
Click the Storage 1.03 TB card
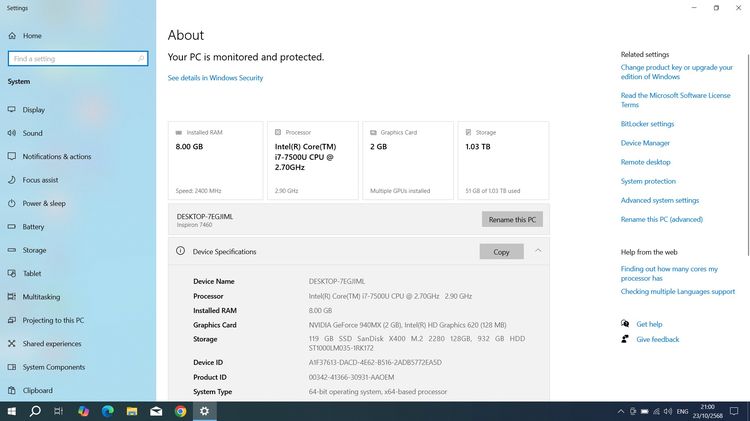503,160
